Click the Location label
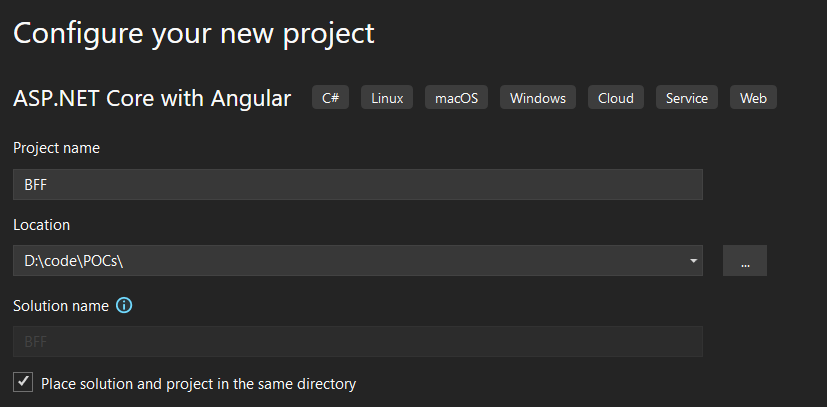The height and width of the screenshot is (407, 827). (x=42, y=225)
